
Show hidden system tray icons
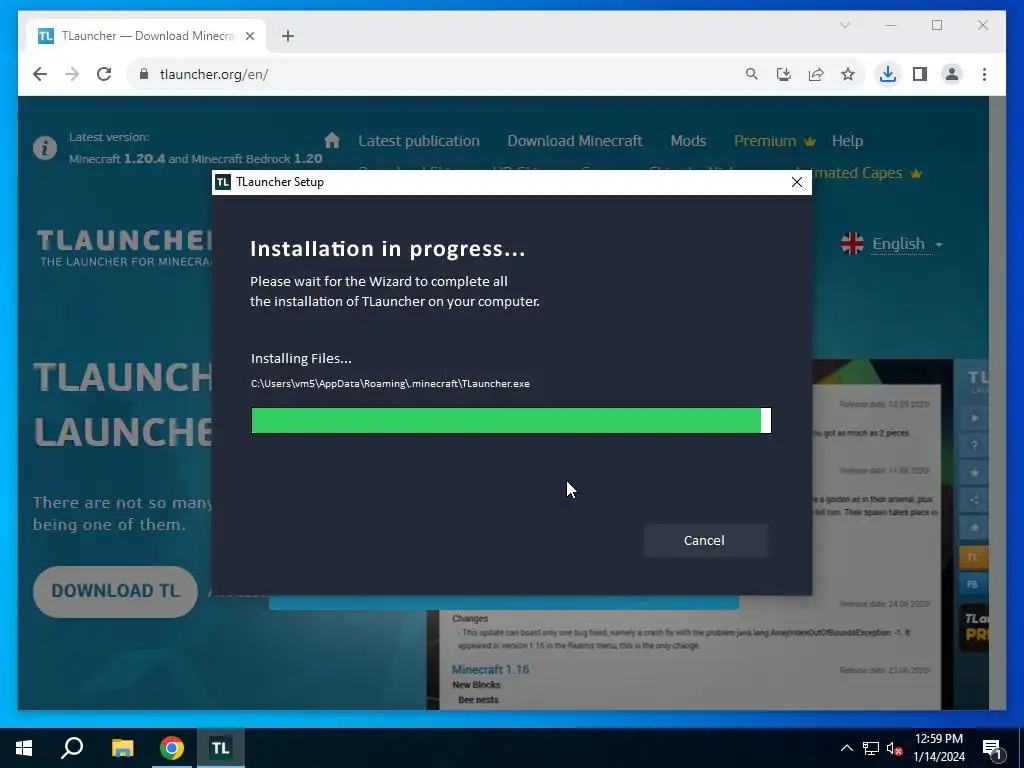point(846,748)
